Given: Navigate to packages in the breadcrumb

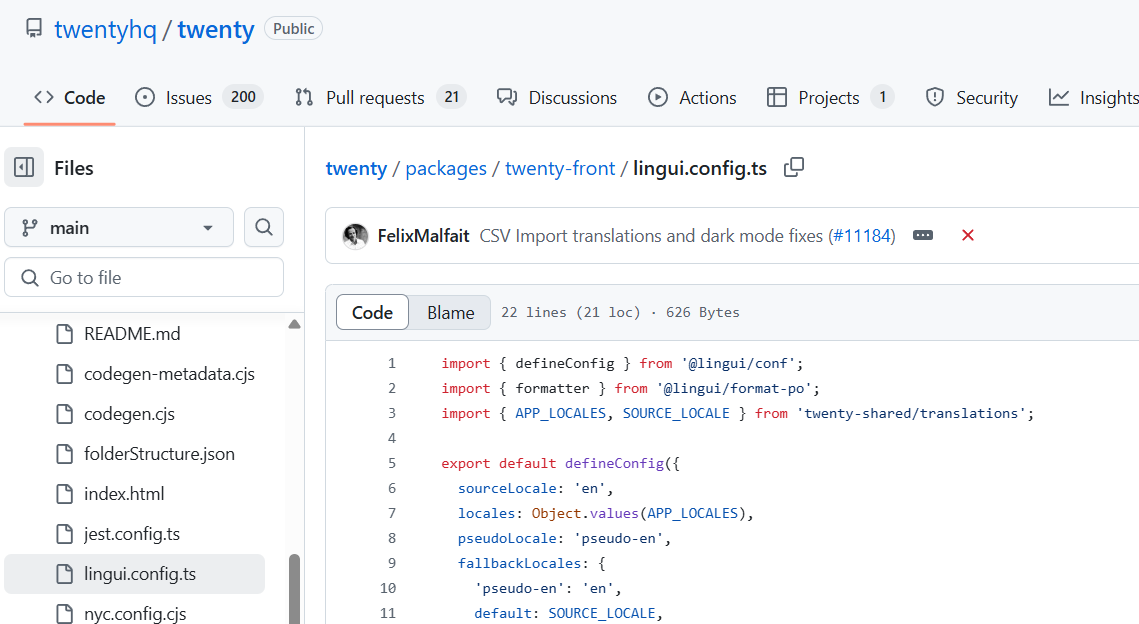Looking at the screenshot, I should click(x=446, y=168).
